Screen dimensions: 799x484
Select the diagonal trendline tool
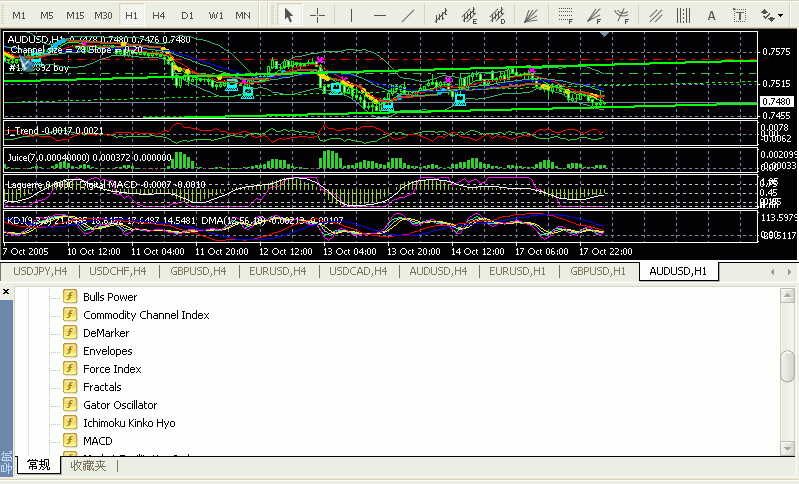407,15
